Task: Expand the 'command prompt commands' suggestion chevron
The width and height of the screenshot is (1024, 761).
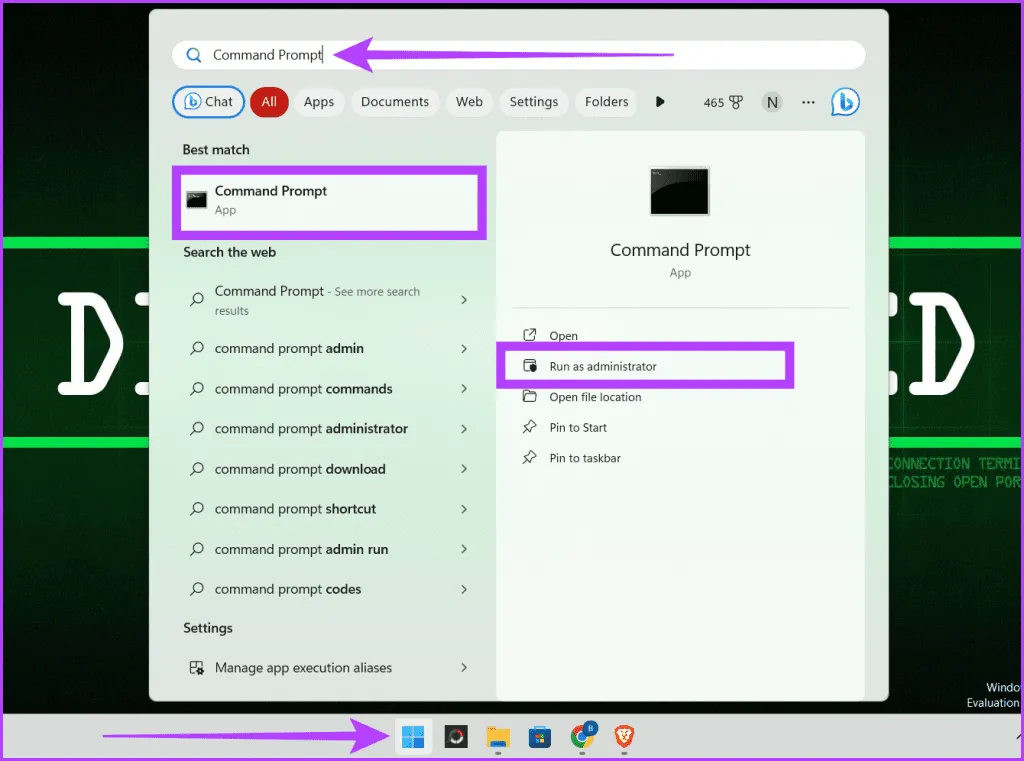Action: [x=464, y=389]
